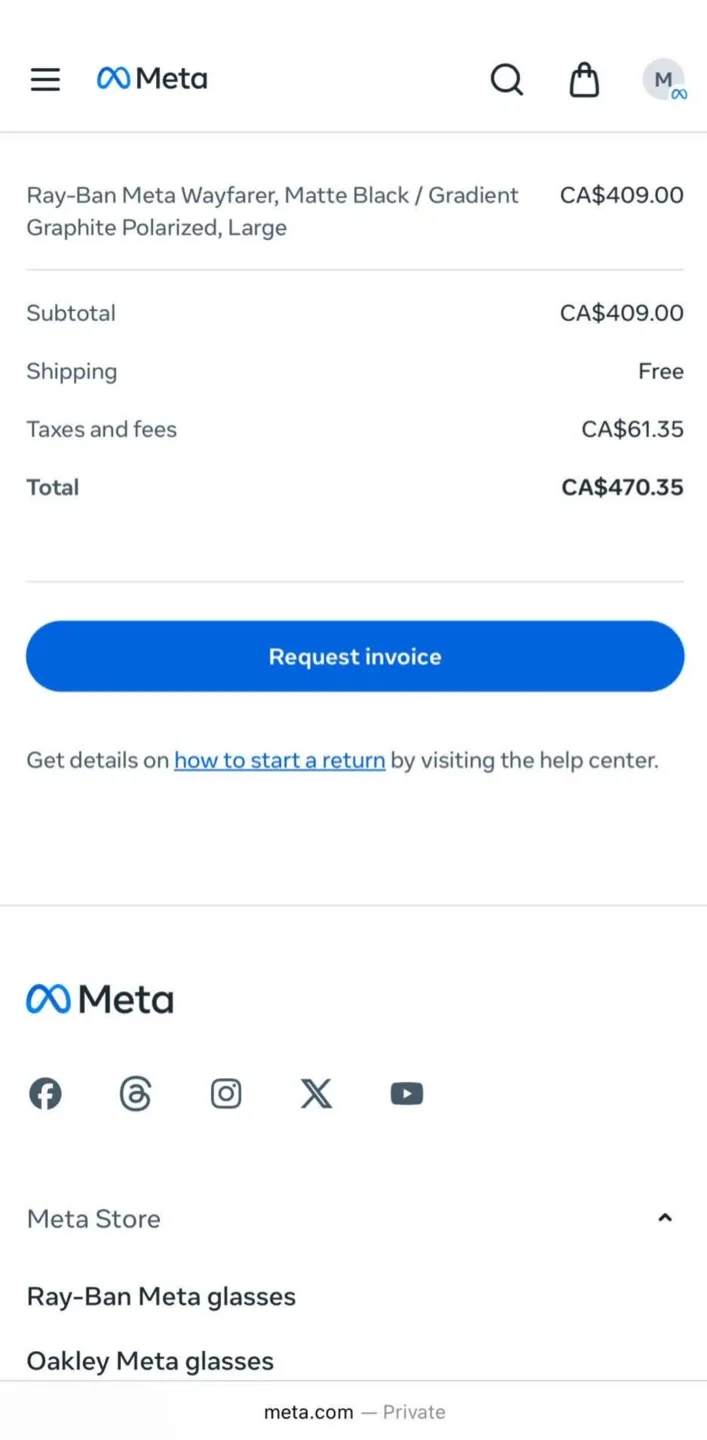
Task: Open the shopping bag
Action: tap(584, 79)
